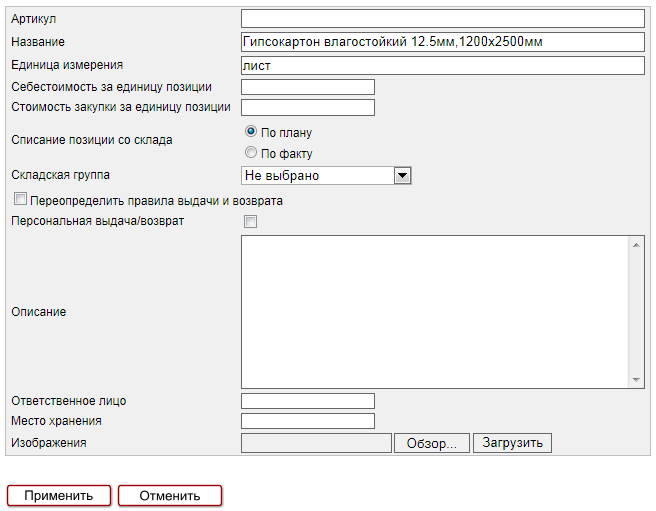Select the По факту radio button
The image size is (656, 511).
[x=251, y=153]
